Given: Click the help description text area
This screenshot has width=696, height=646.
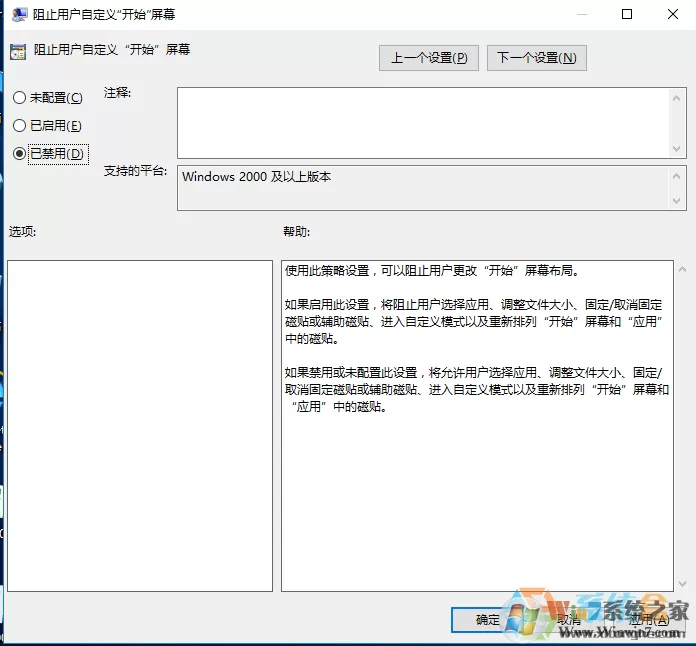Looking at the screenshot, I should tap(477, 426).
